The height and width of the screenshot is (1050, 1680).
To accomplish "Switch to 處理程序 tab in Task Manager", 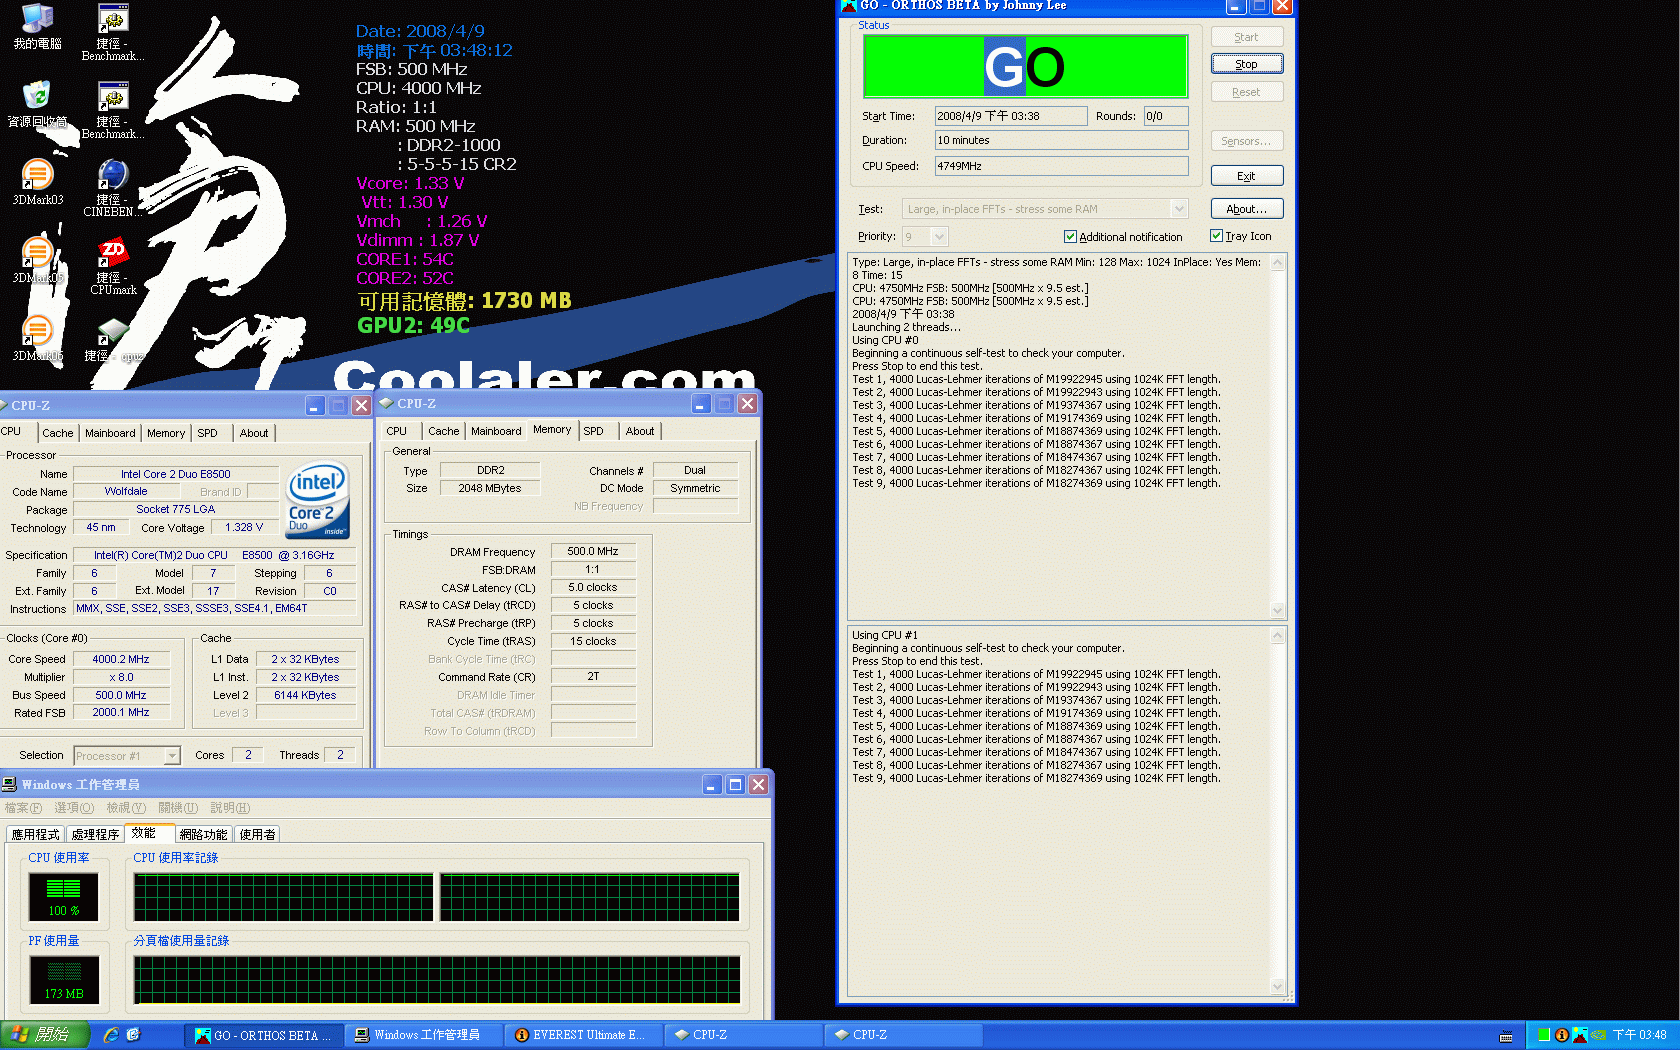I will pos(95,834).
